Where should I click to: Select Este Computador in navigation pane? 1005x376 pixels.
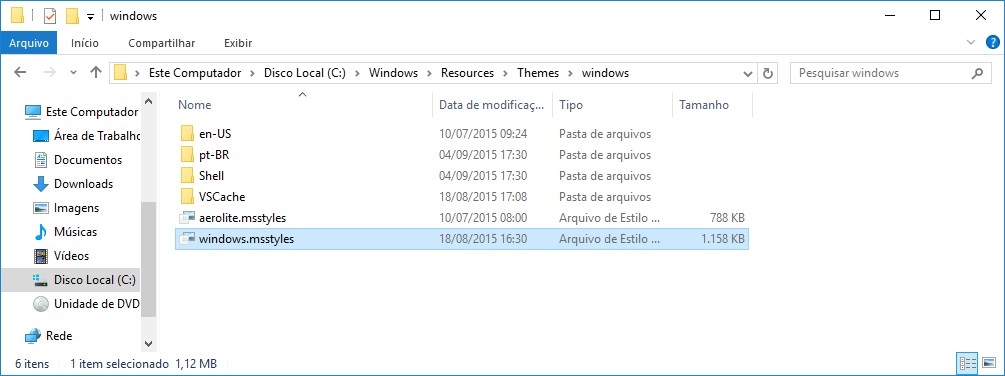[81, 111]
